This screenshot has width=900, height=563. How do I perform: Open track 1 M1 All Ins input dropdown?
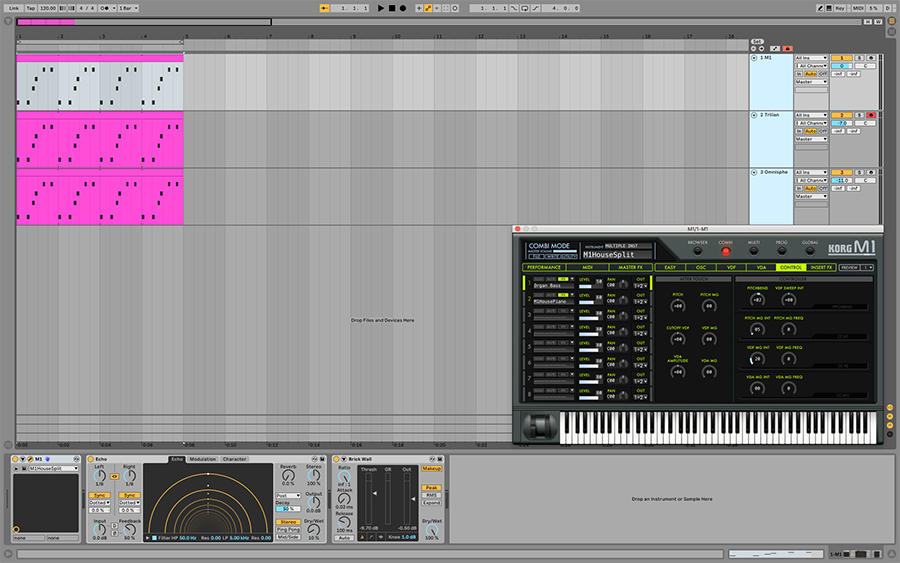pyautogui.click(x=811, y=58)
